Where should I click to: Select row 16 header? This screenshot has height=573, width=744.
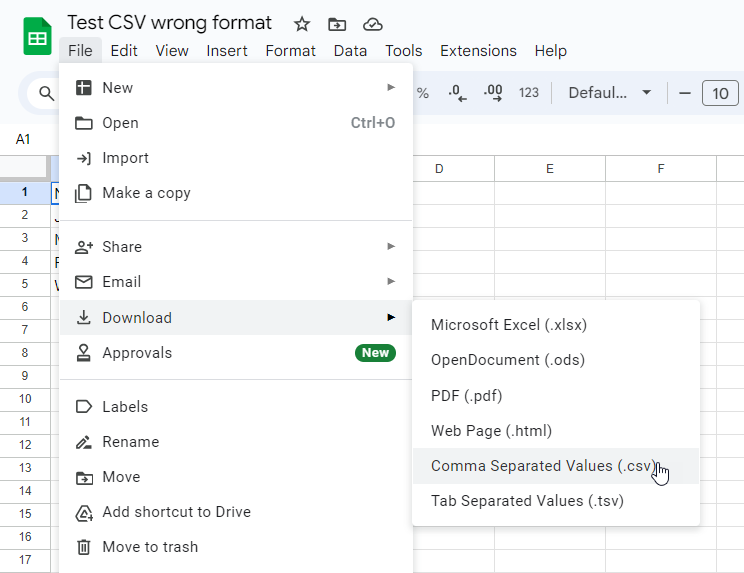coord(25,537)
